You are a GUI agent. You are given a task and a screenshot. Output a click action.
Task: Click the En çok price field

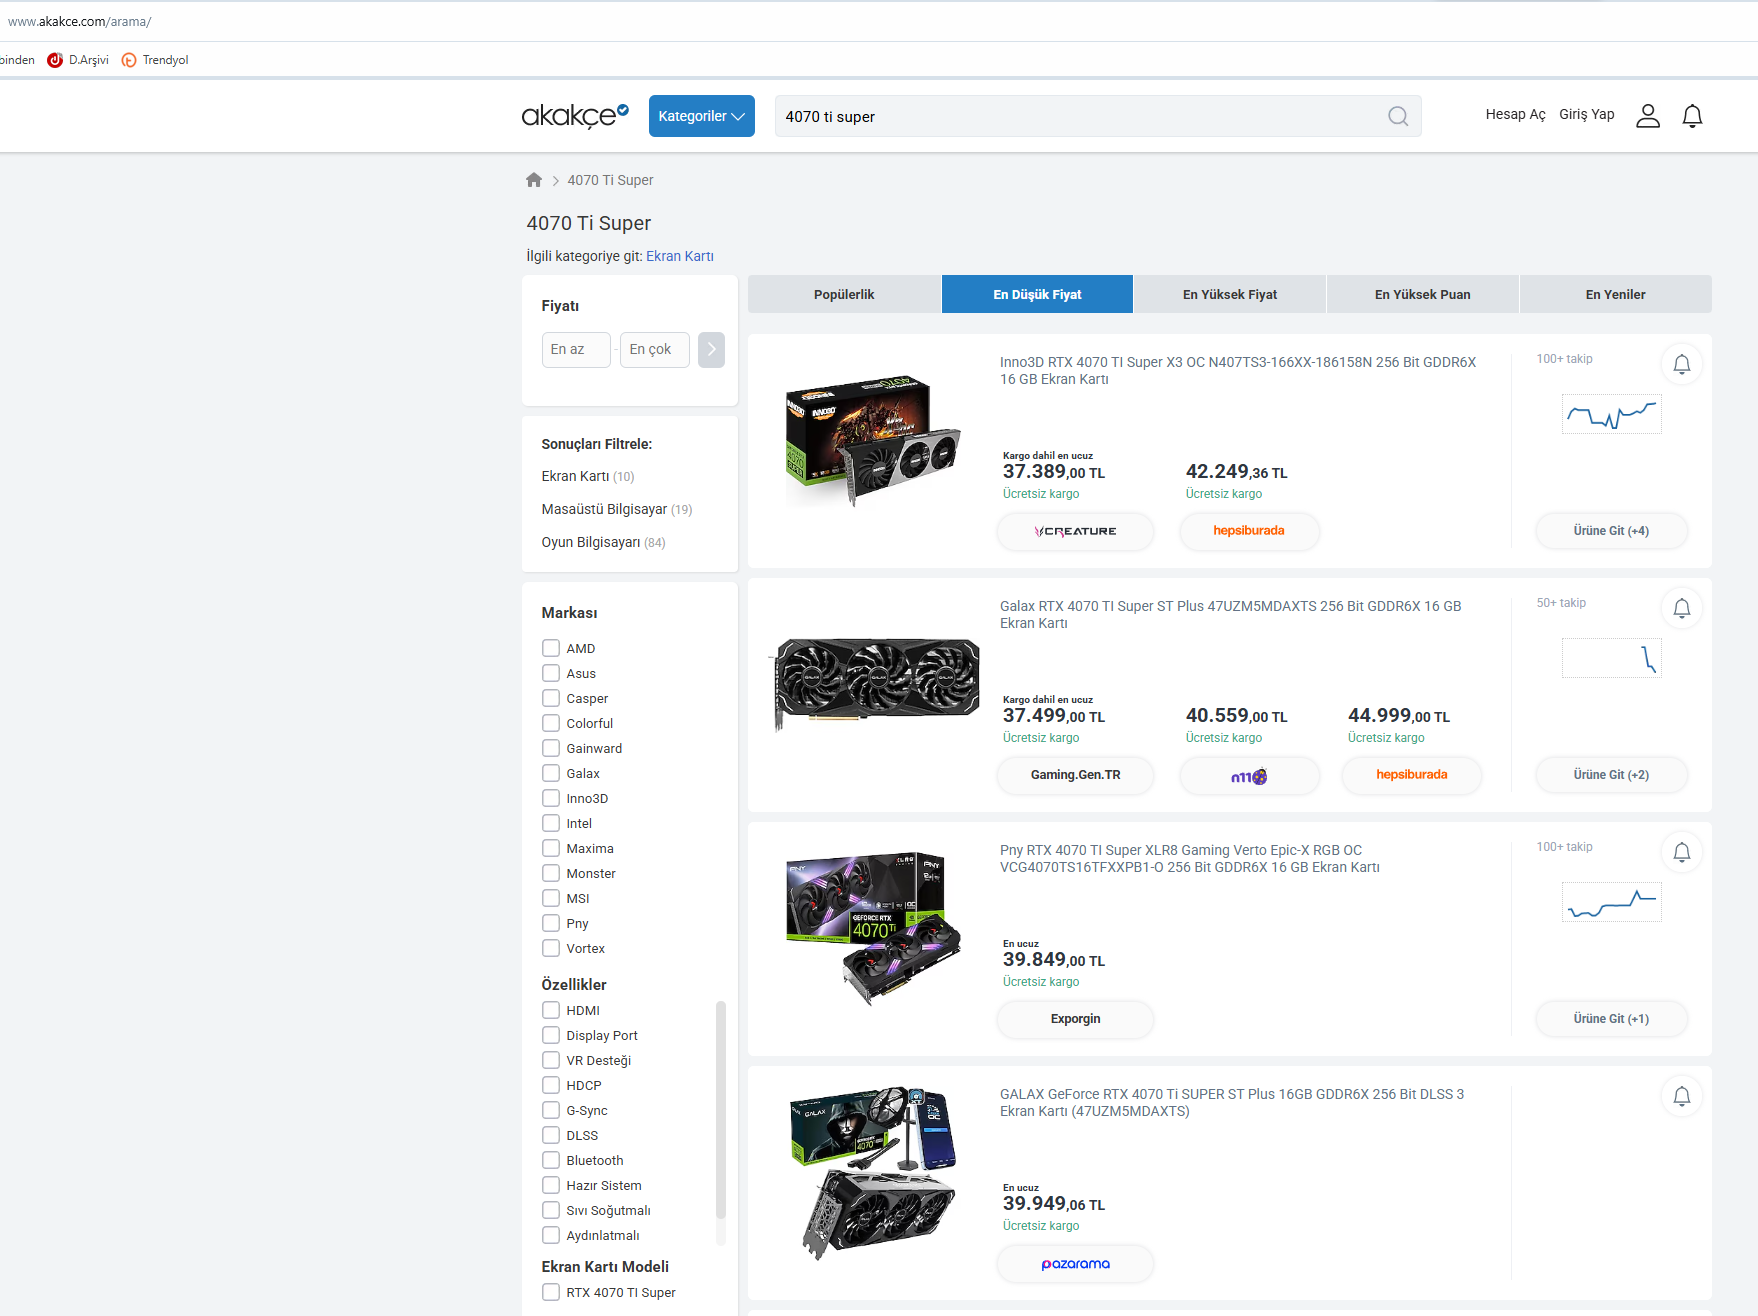[x=655, y=350]
